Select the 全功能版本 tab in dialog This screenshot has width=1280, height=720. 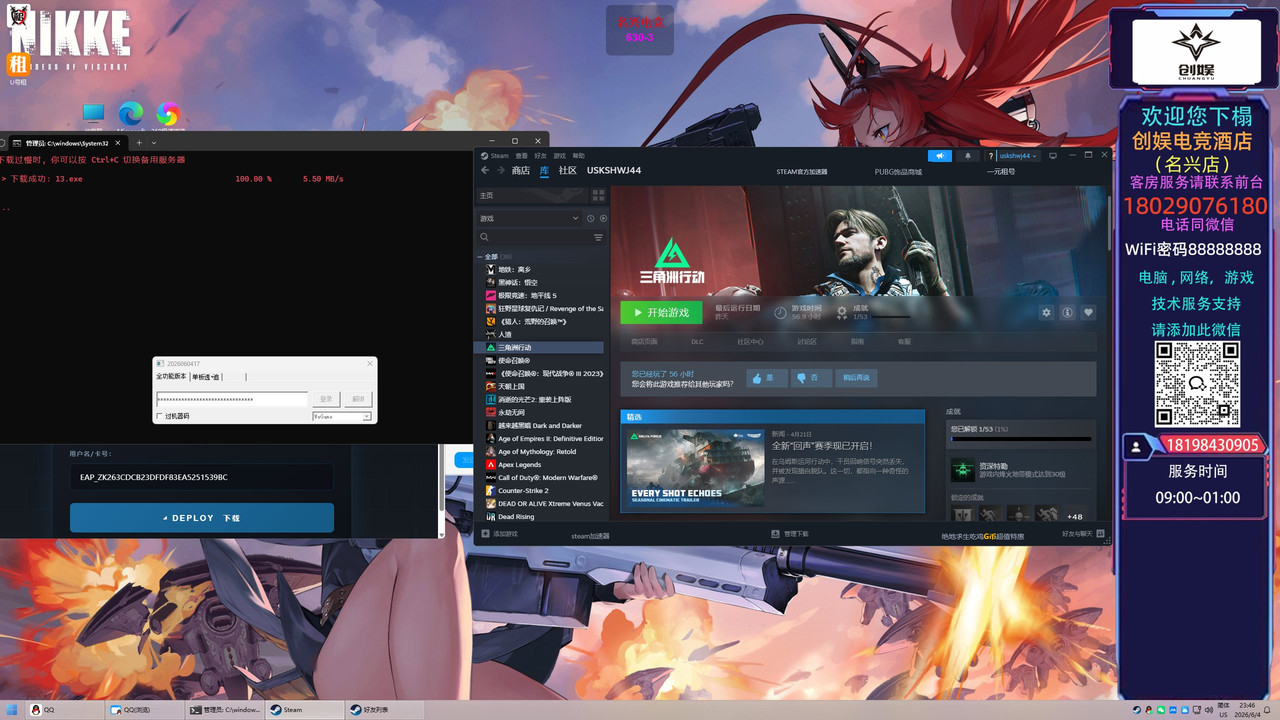click(171, 377)
